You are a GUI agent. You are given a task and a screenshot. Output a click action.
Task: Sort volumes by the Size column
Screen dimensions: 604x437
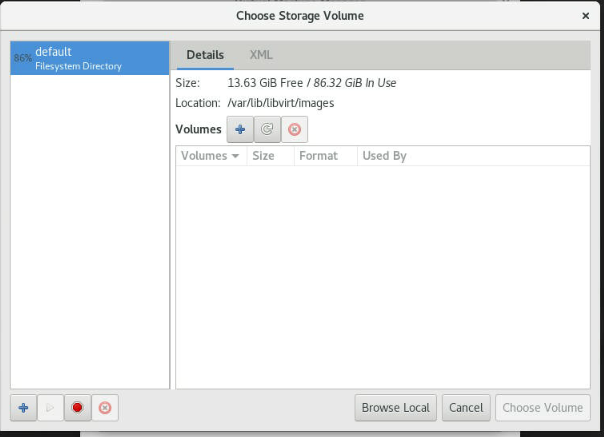[264, 156]
